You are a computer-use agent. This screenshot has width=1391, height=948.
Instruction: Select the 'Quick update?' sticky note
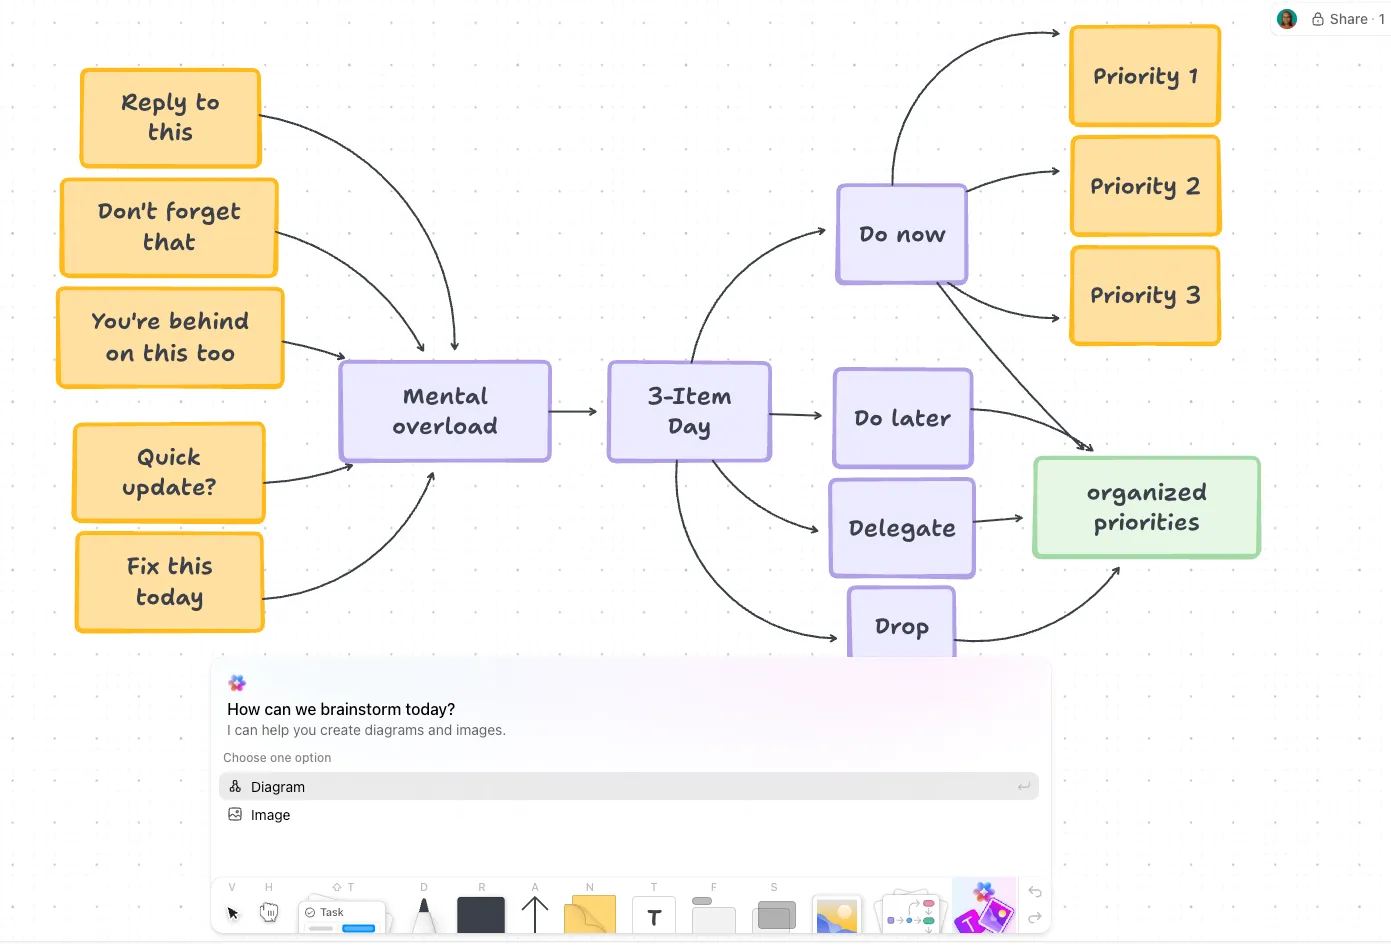point(169,472)
